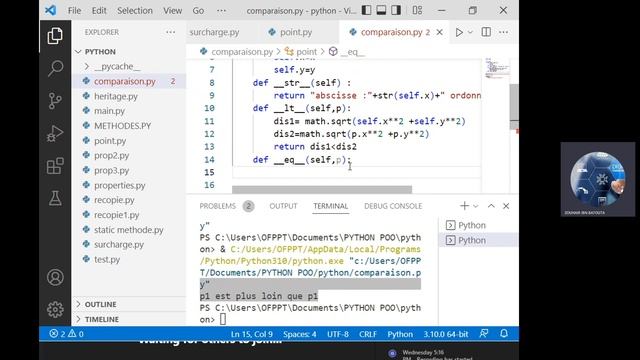
Task: Open the Selection menu
Action: pos(135,11)
